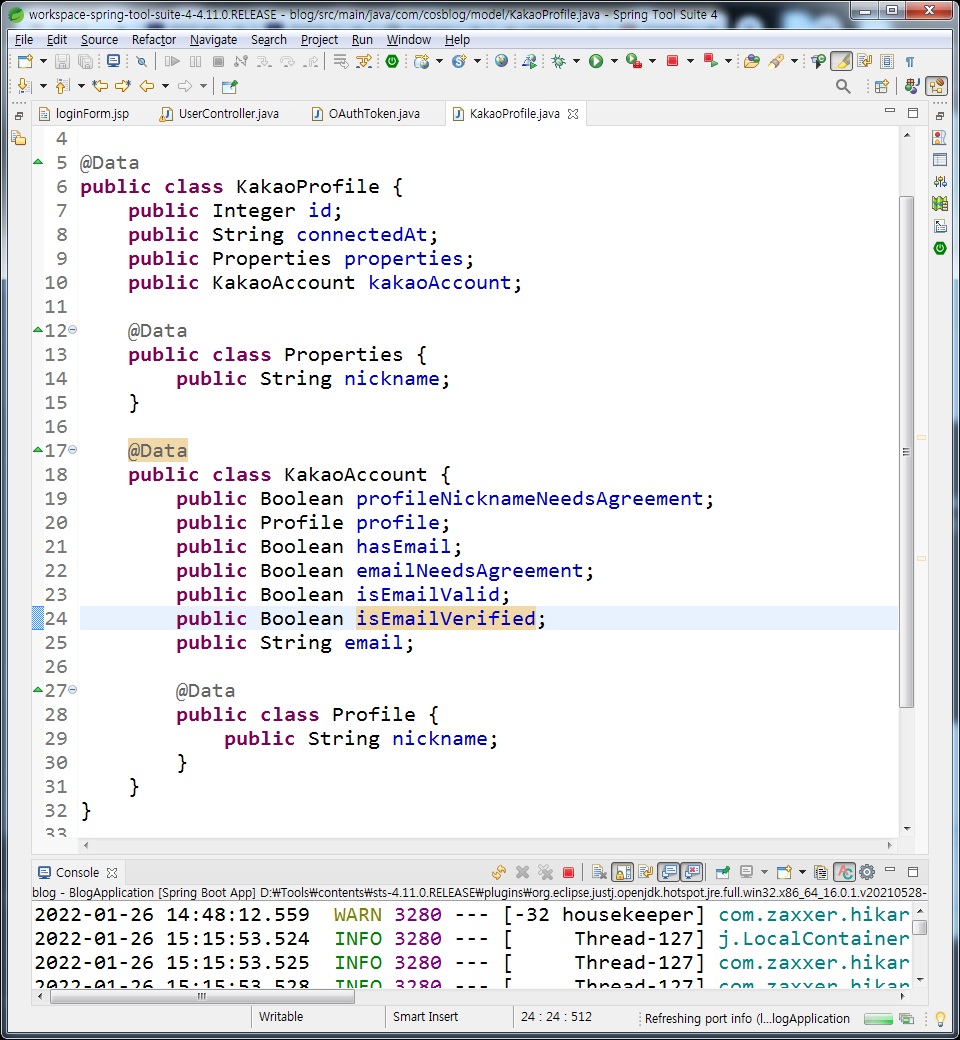960x1040 pixels.
Task: Open the Navigate menu
Action: [213, 40]
